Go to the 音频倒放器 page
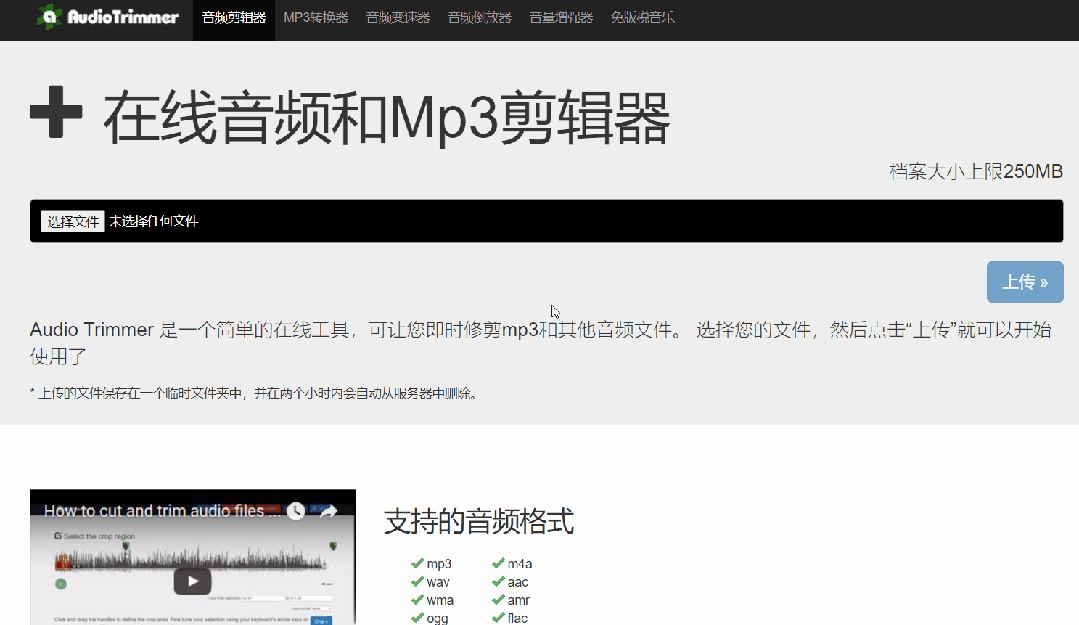Viewport: 1079px width, 625px height. tap(480, 18)
